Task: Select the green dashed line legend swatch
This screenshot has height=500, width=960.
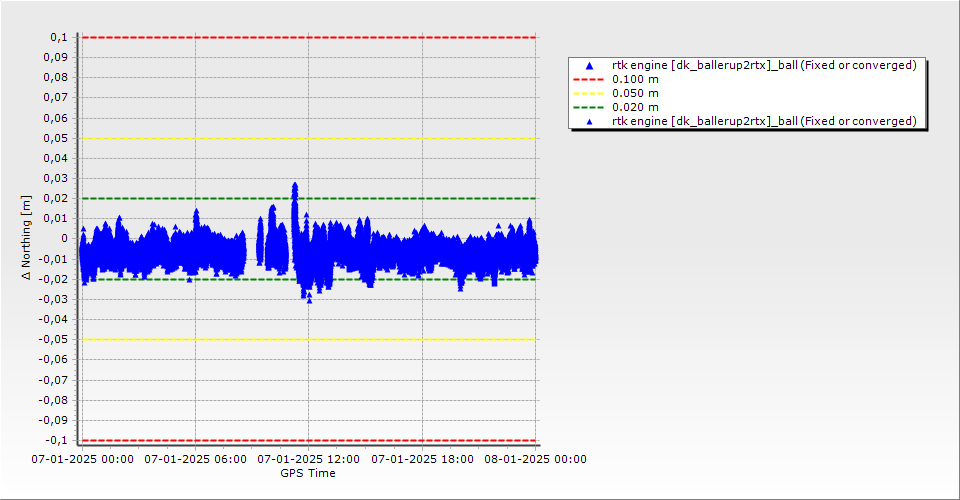Action: click(x=588, y=108)
